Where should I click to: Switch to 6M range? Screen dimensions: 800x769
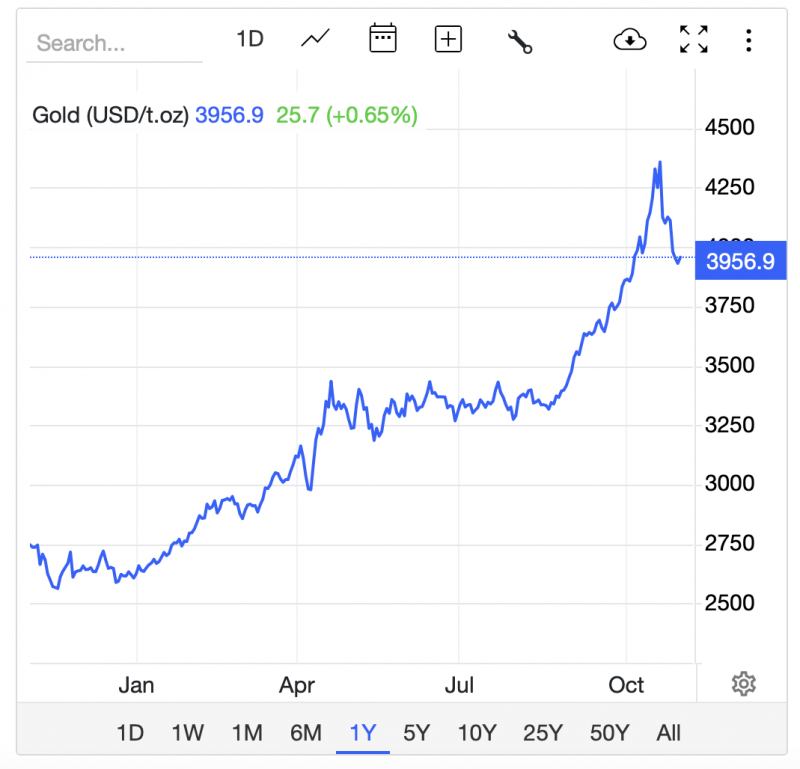point(306,733)
